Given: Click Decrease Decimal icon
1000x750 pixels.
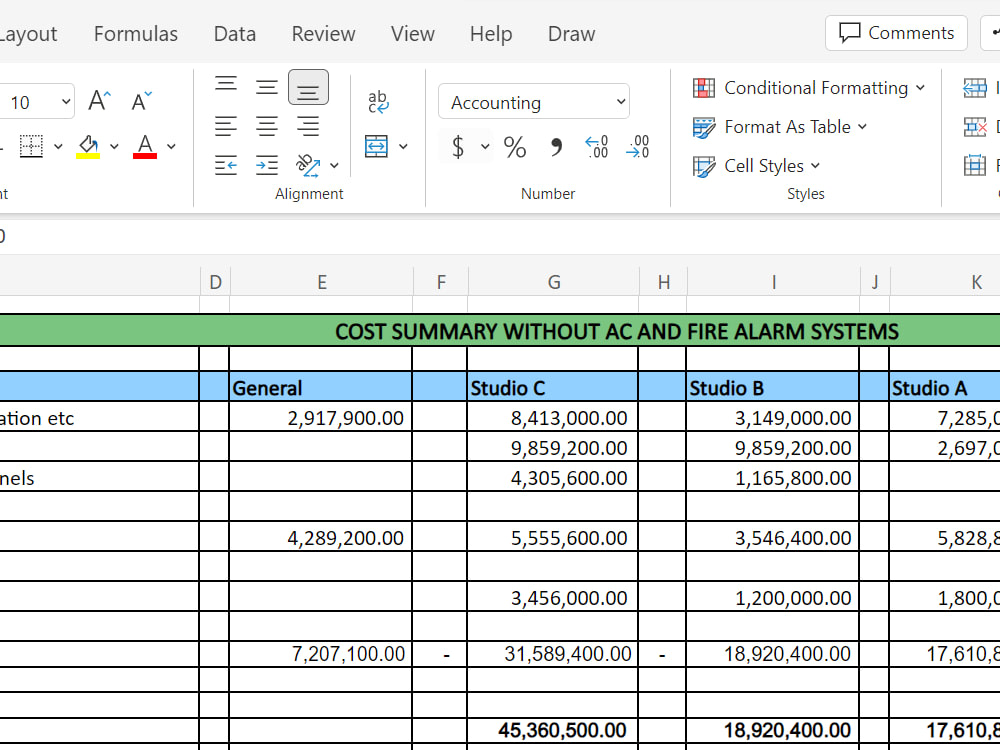Looking at the screenshot, I should coord(637,147).
